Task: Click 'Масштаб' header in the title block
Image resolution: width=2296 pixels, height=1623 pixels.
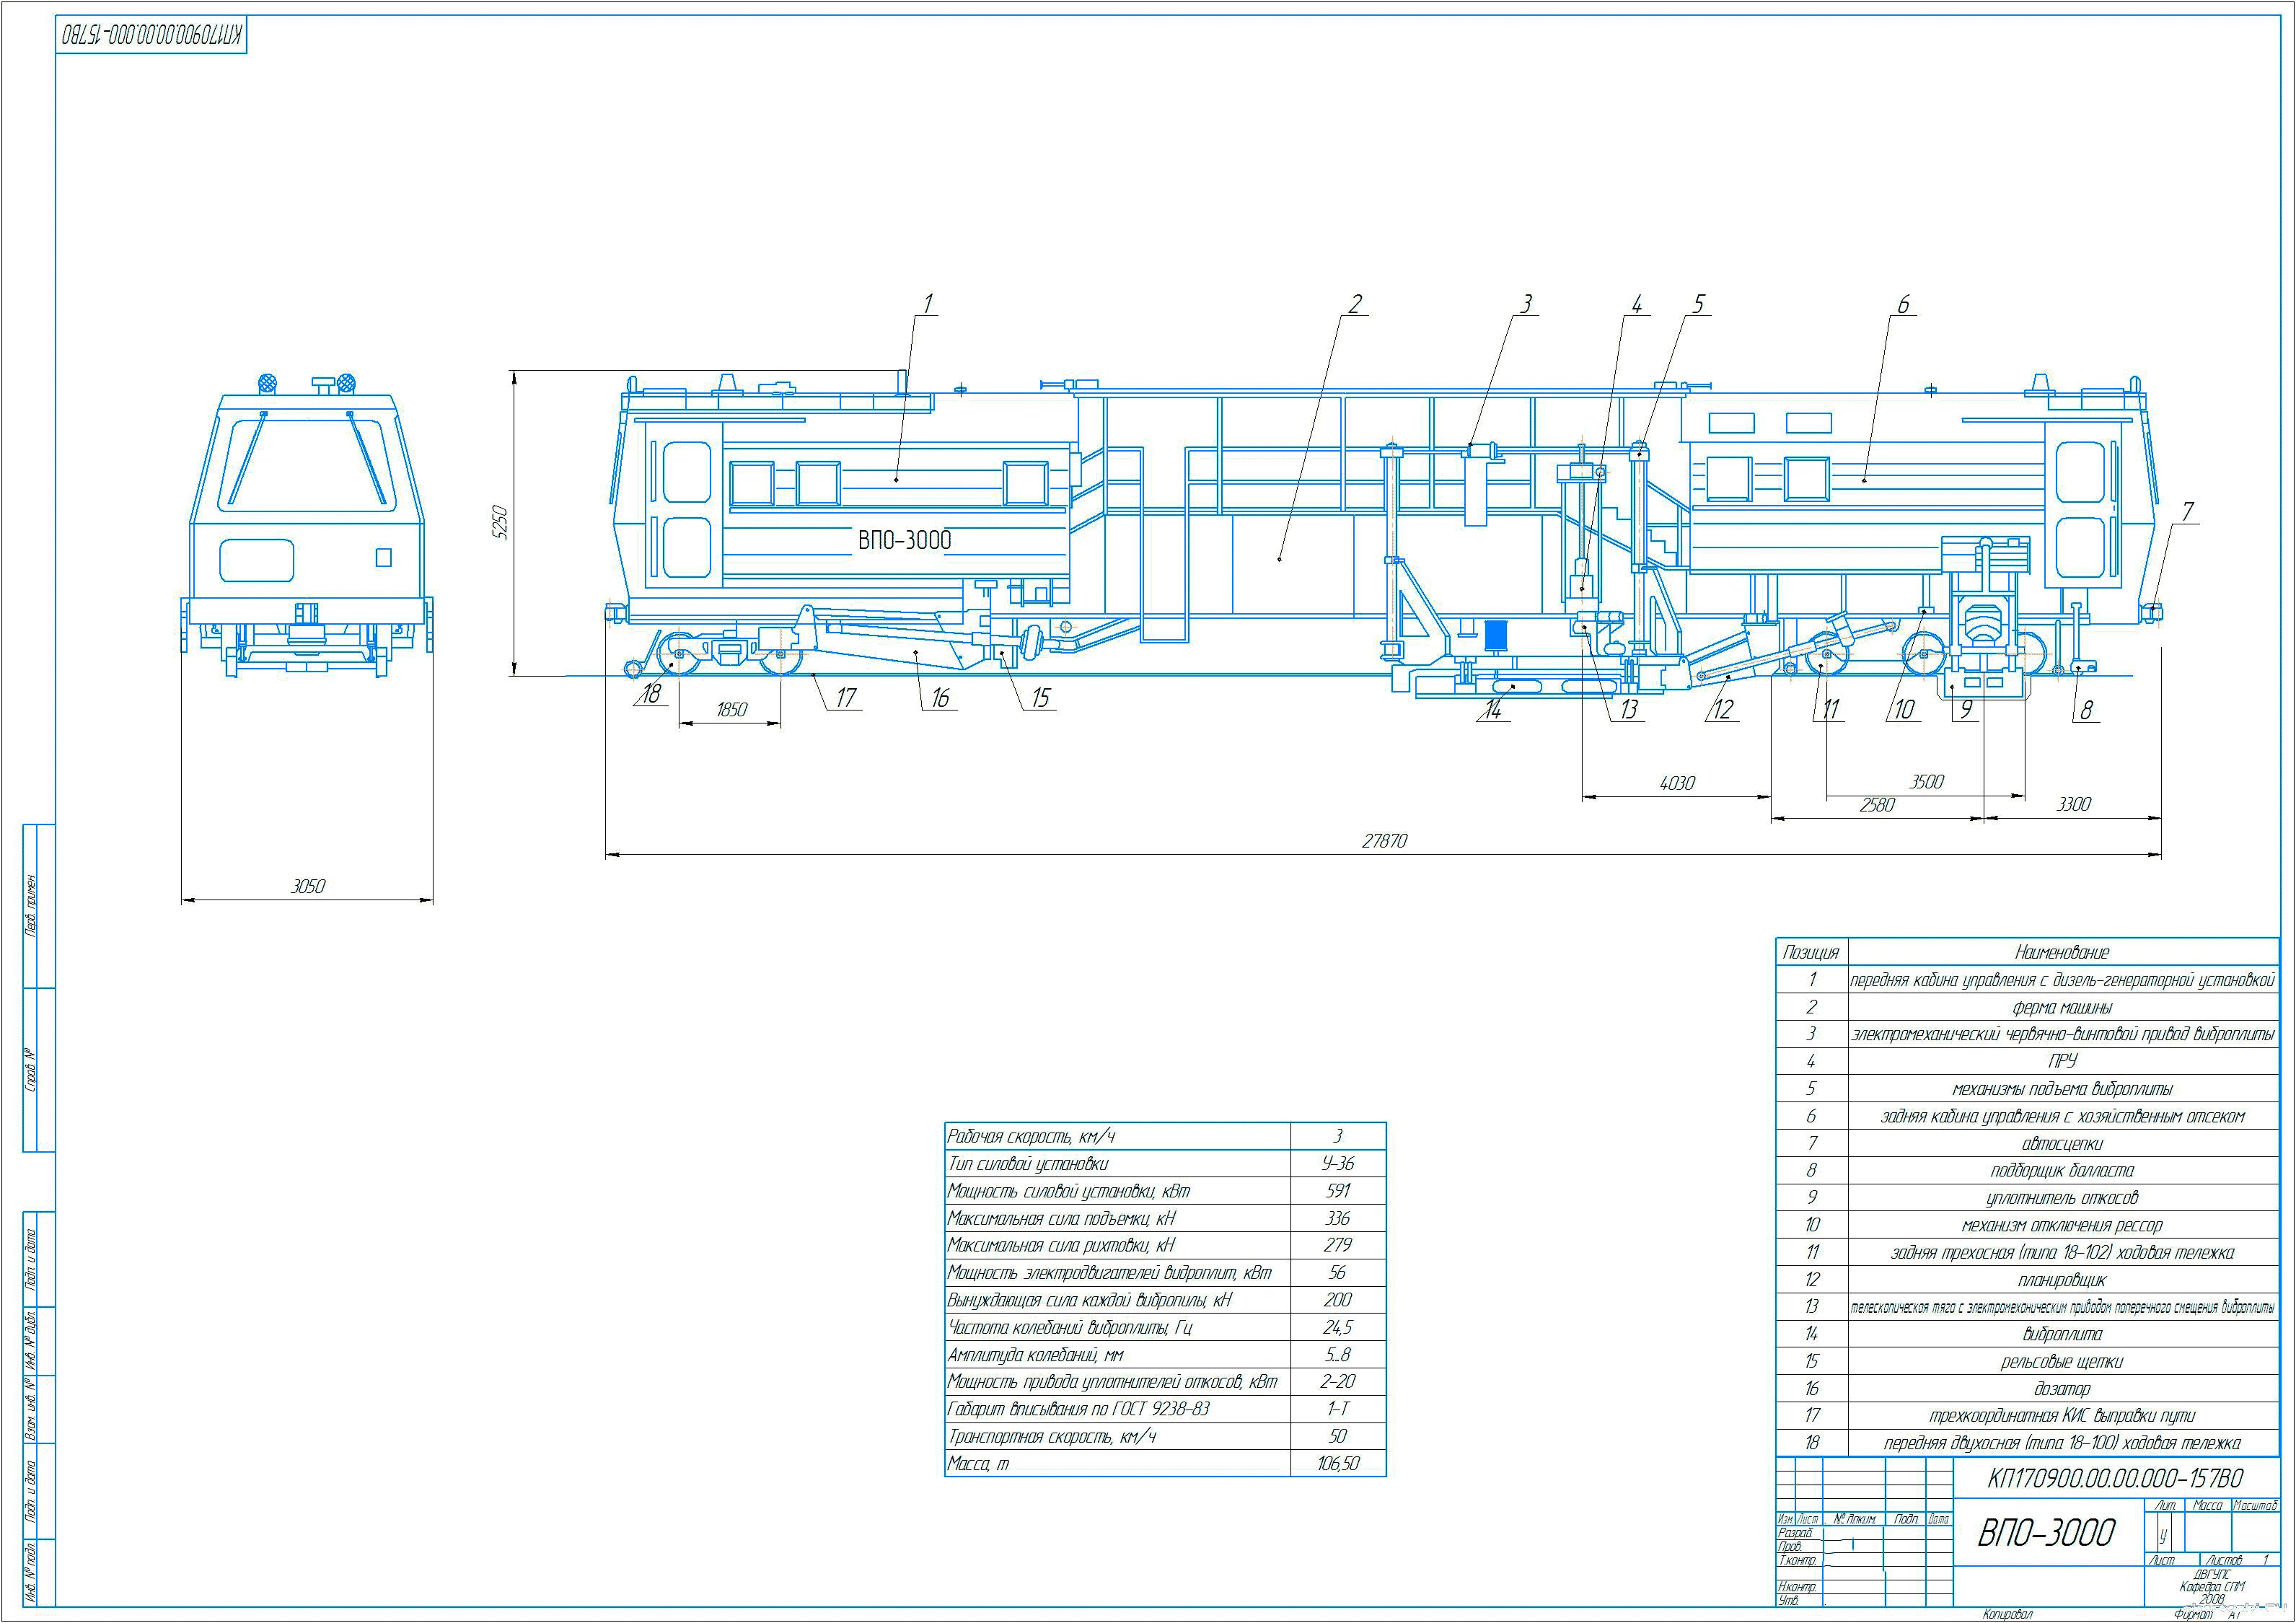Action: (2254, 1506)
